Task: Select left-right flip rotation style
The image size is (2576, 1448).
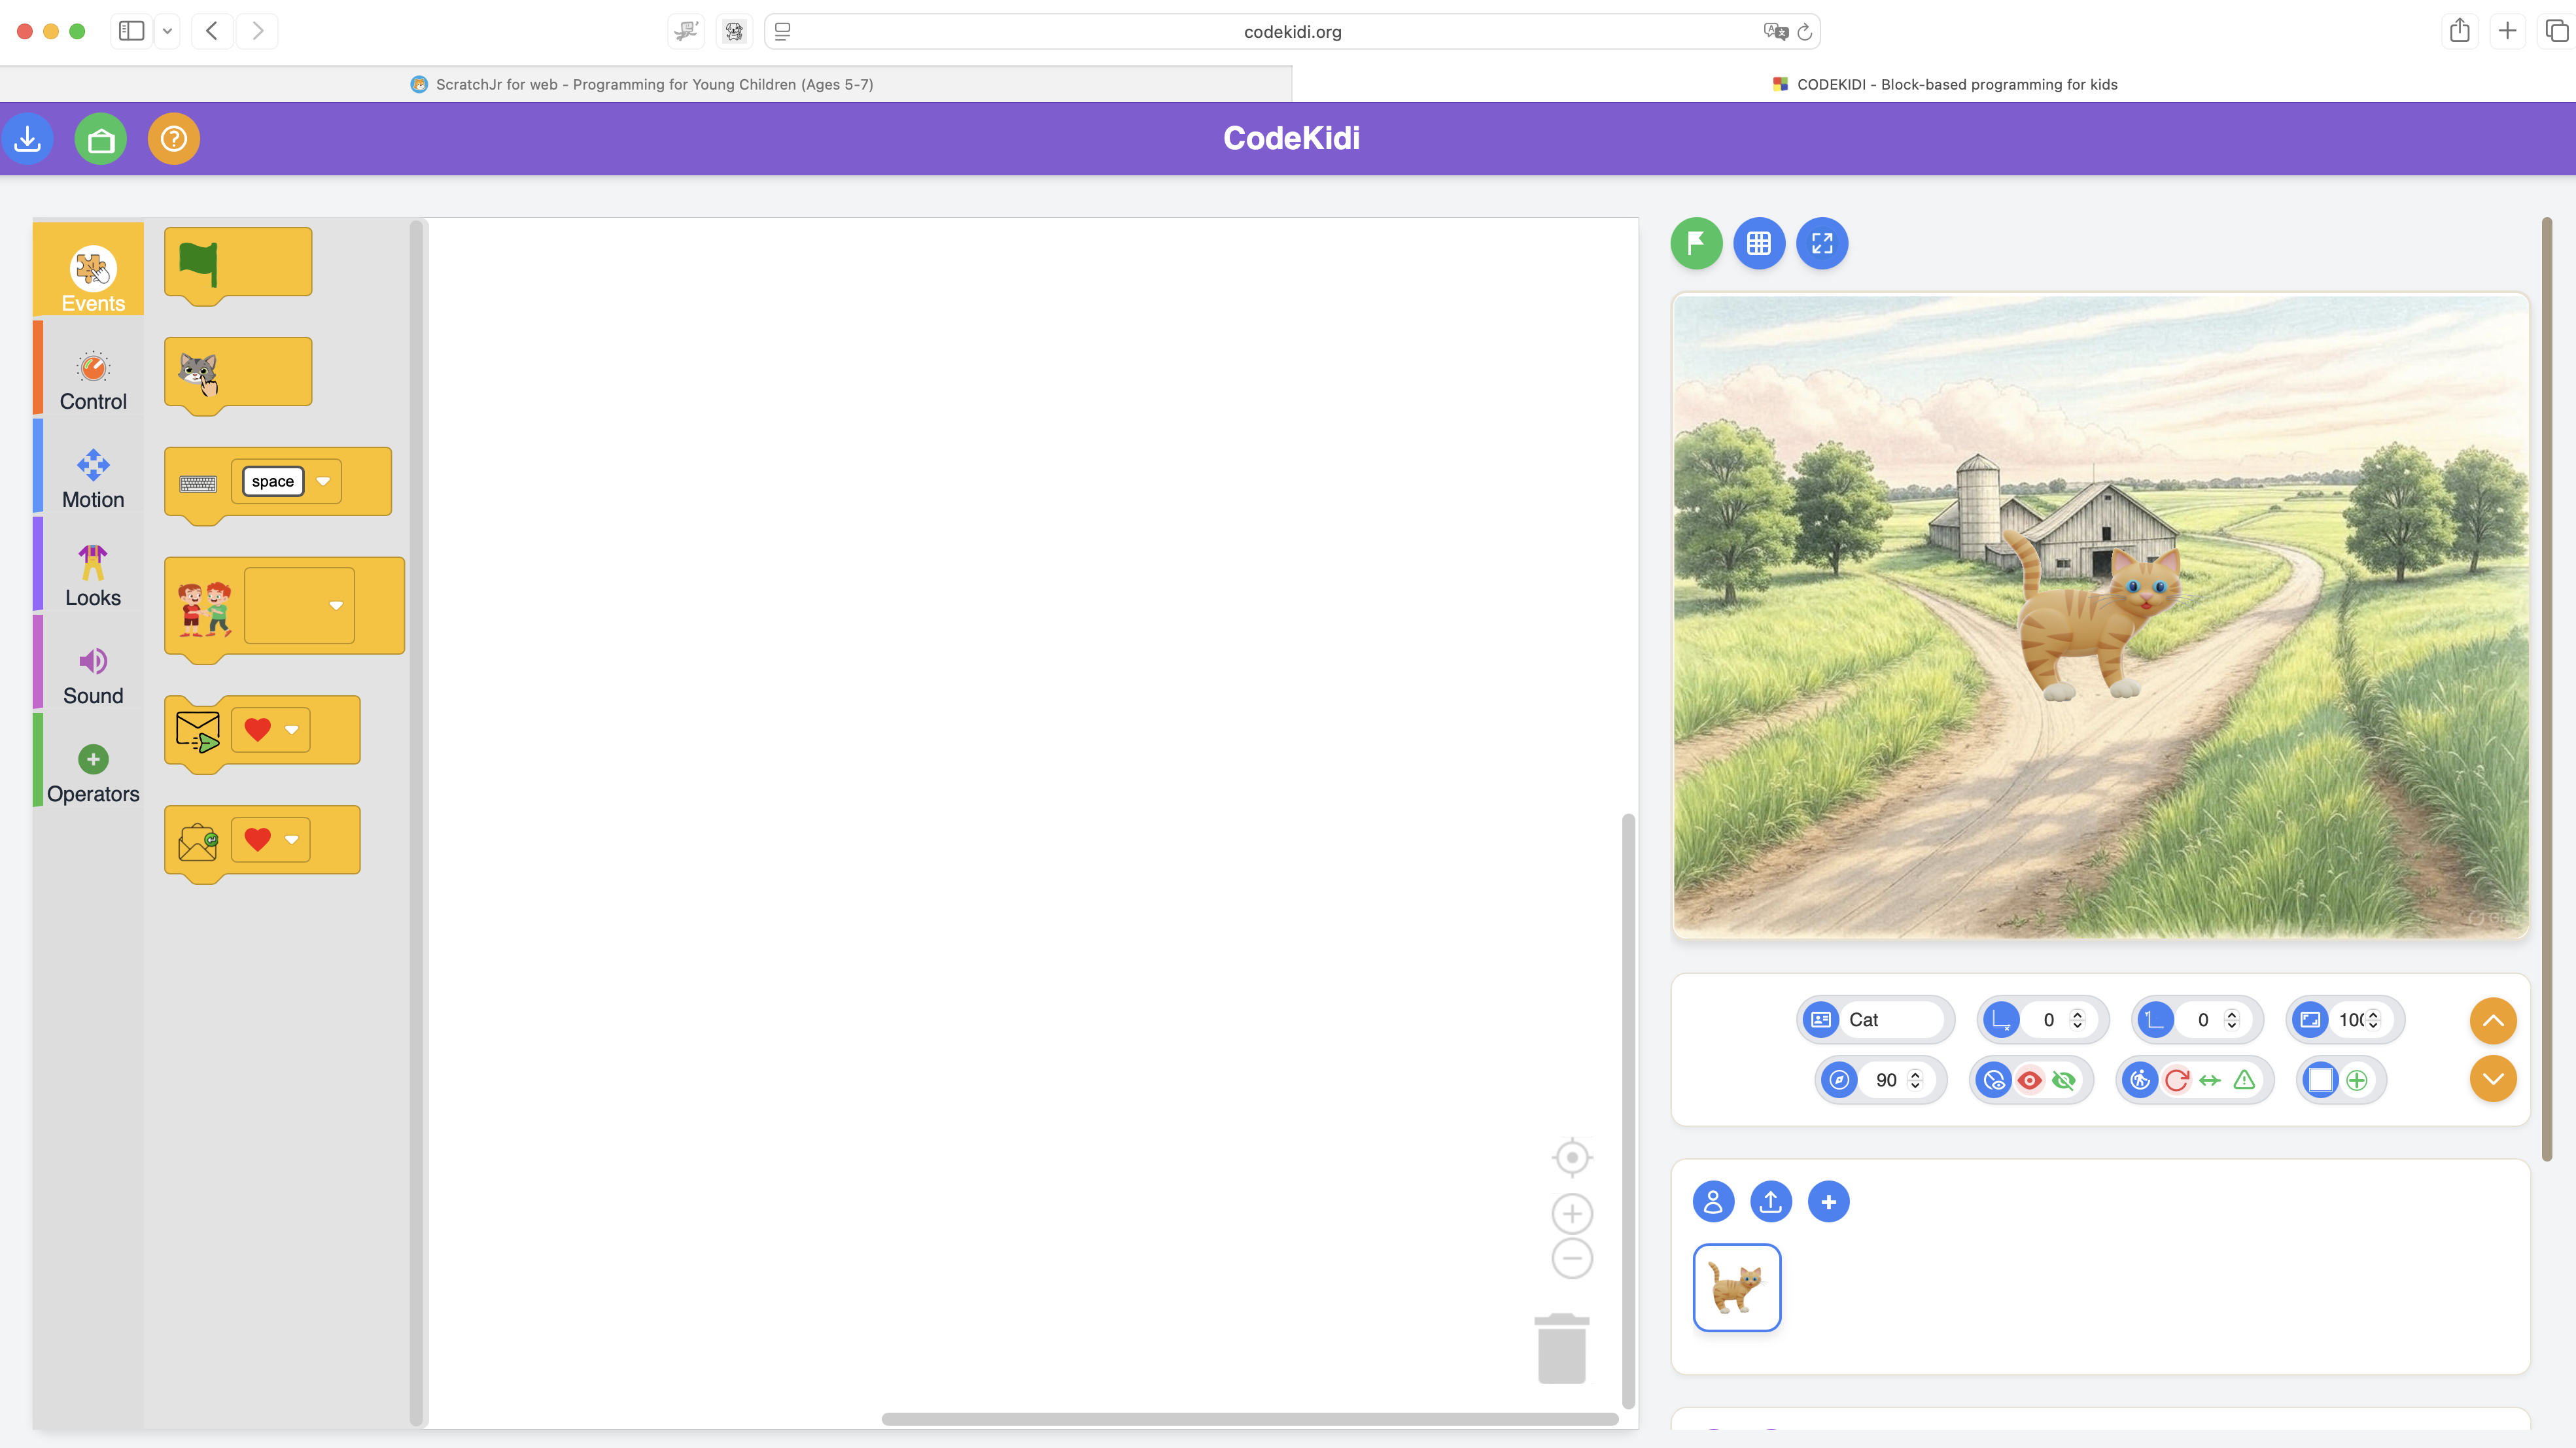Action: [x=2210, y=1080]
